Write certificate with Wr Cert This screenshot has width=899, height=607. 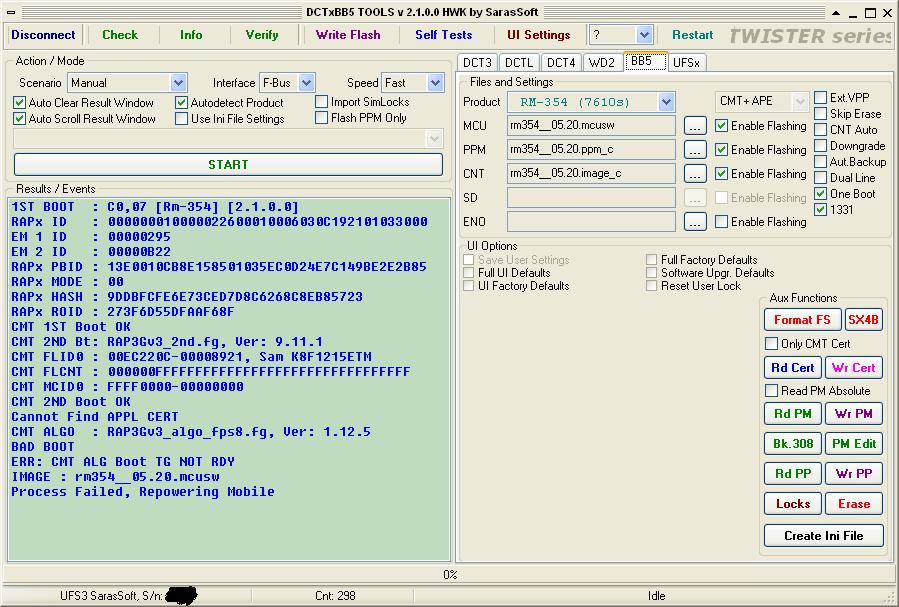coord(854,367)
